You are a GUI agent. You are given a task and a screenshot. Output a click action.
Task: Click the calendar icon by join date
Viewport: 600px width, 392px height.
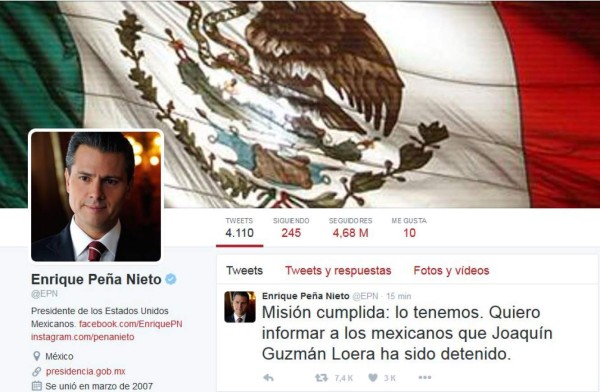(x=36, y=385)
